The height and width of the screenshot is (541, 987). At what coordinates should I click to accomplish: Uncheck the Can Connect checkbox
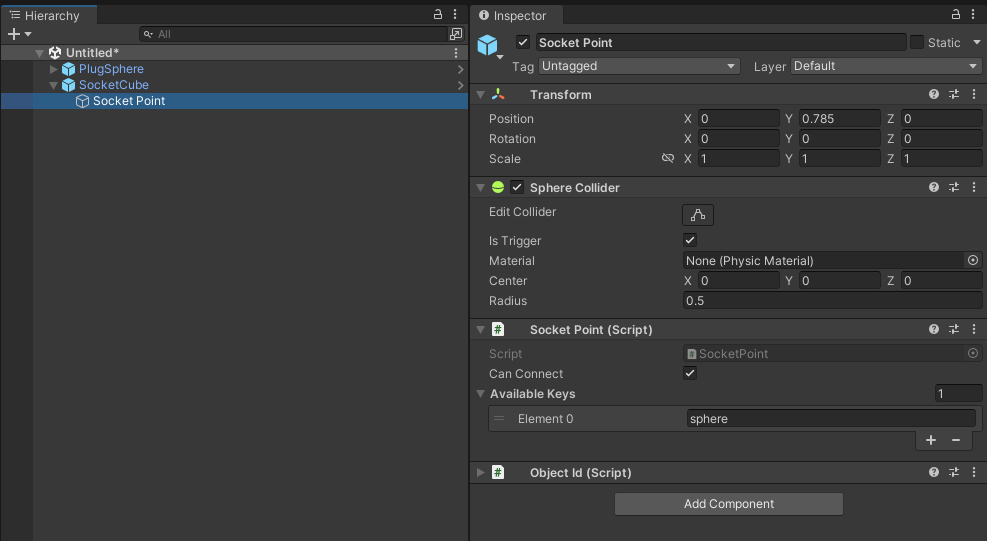point(690,373)
